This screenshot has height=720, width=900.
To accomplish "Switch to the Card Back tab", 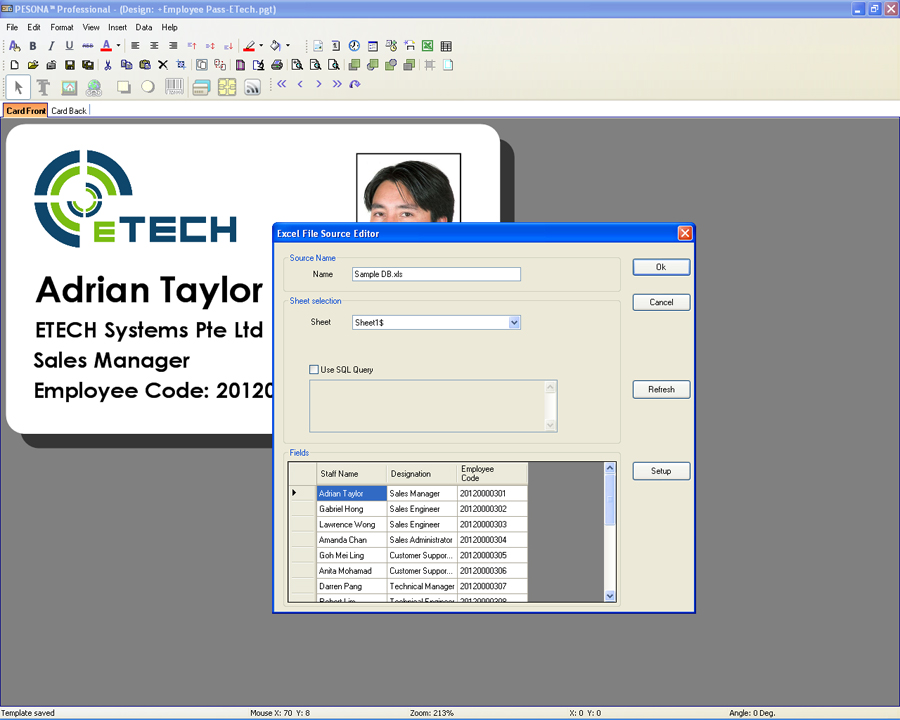I will (69, 111).
